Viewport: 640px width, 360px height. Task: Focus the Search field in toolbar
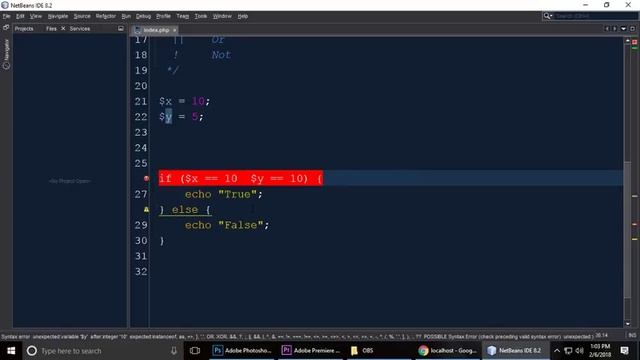[596, 16]
